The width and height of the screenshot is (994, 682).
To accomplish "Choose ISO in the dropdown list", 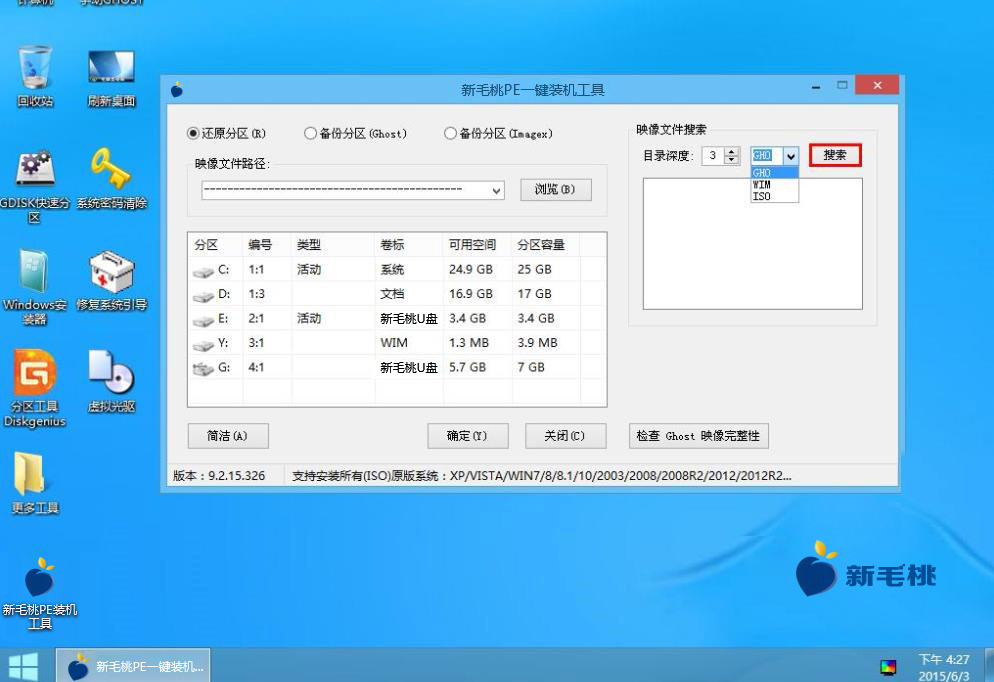I will [774, 196].
